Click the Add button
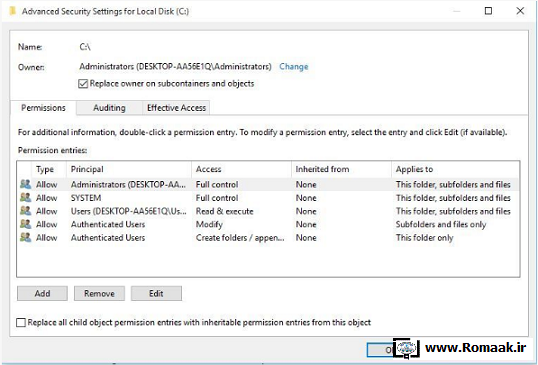 coord(42,293)
